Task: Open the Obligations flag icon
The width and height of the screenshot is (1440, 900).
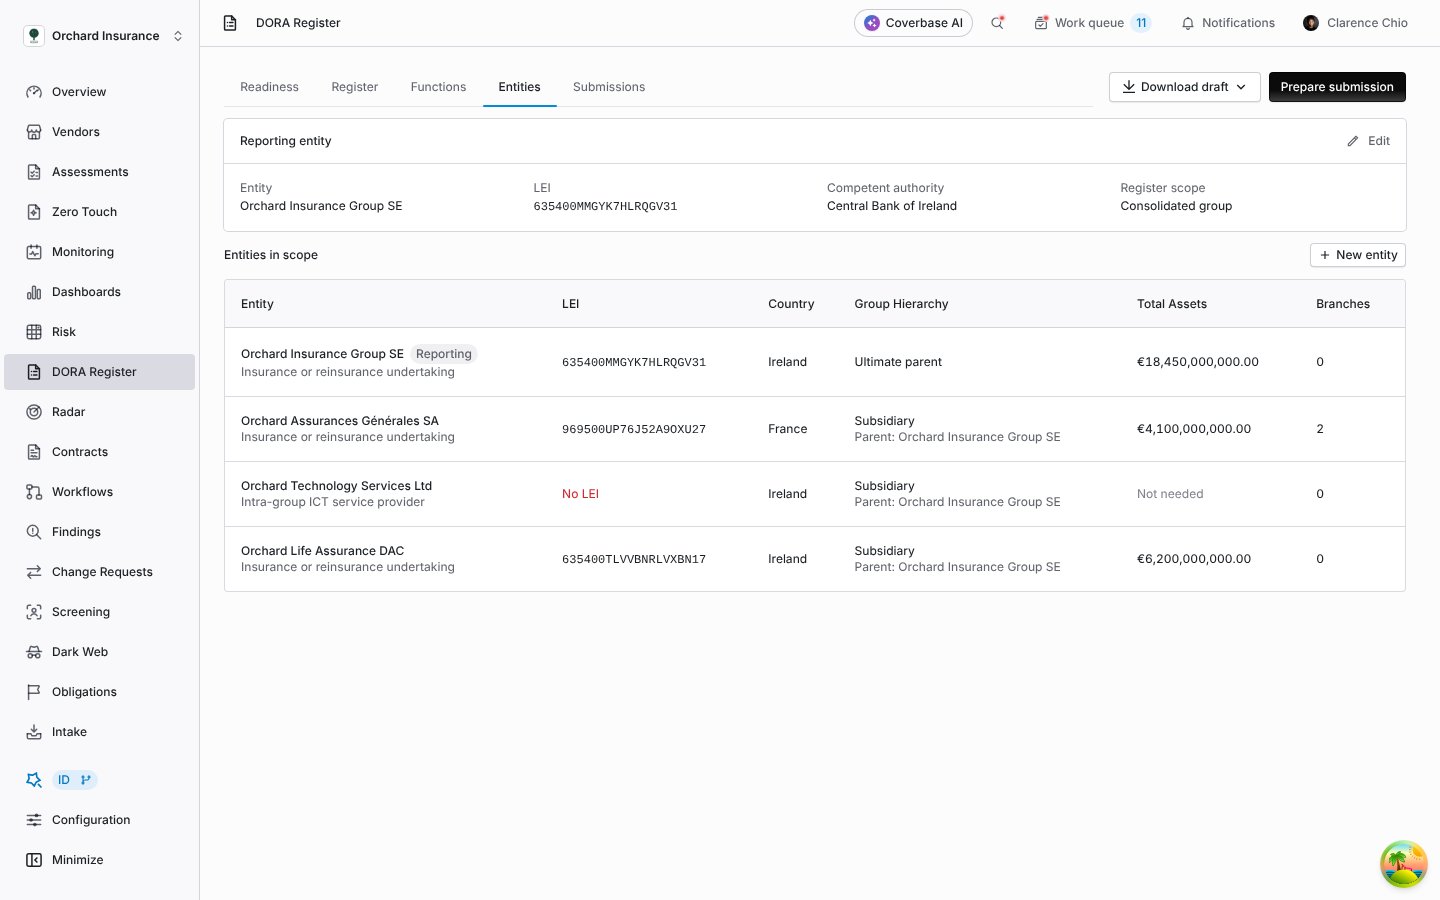Action: point(34,692)
